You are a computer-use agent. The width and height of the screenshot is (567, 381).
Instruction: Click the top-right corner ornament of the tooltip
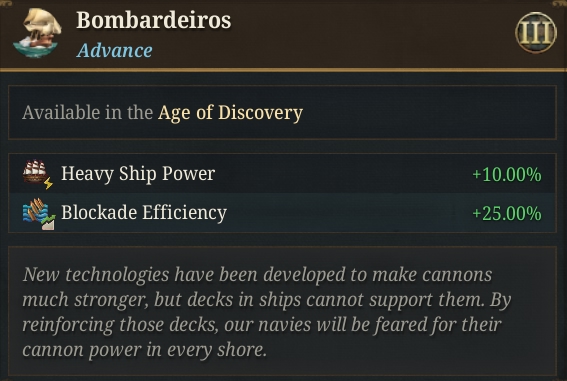(560, 3)
